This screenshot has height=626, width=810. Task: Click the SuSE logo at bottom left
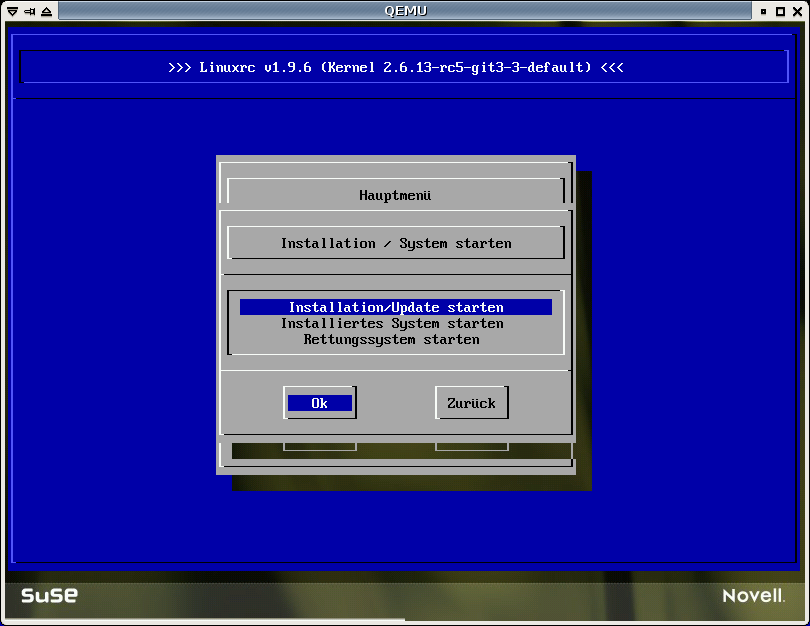point(49,596)
